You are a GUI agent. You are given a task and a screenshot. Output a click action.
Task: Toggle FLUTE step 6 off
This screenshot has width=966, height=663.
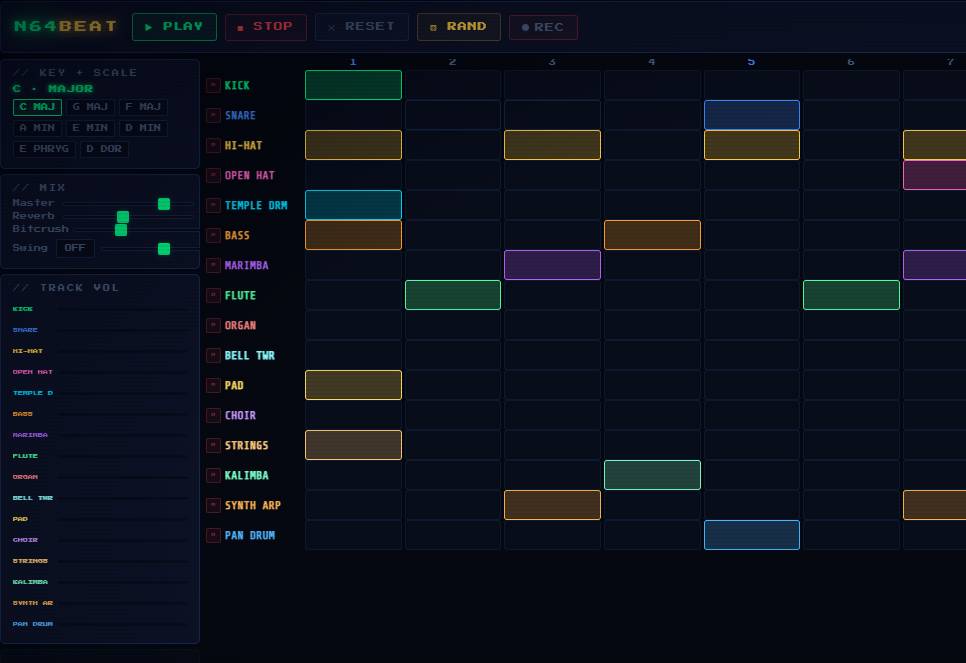[x=851, y=295]
